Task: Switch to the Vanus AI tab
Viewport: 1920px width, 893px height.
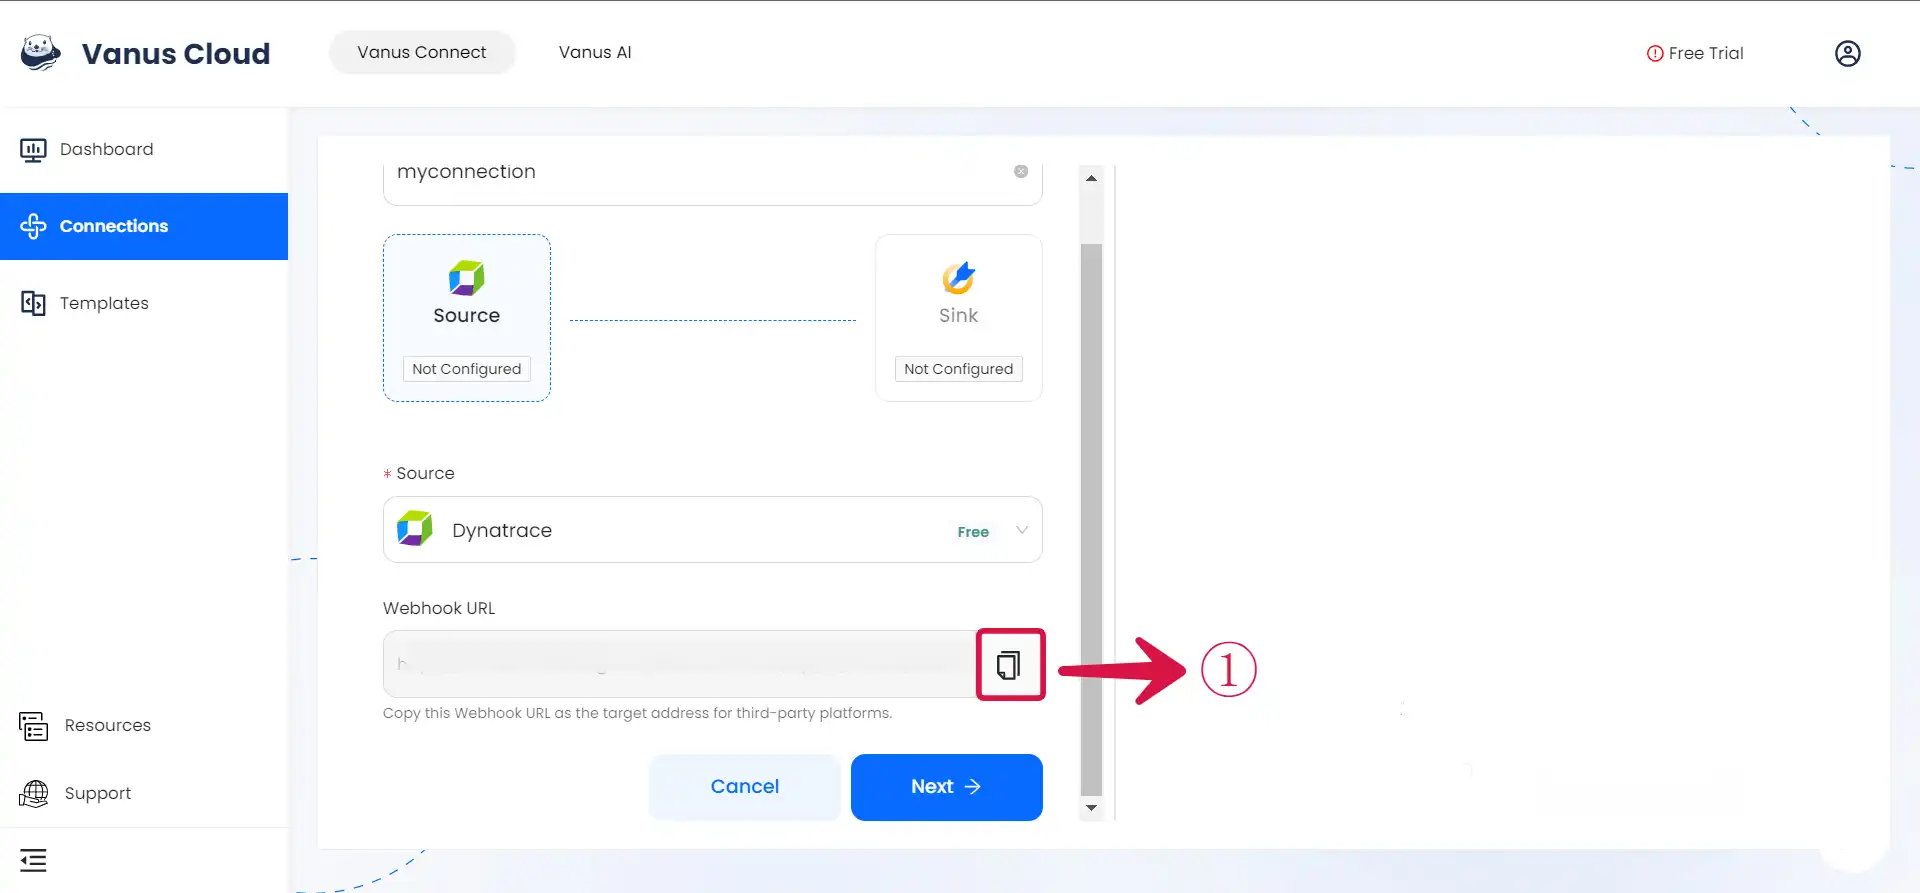Action: tap(595, 52)
